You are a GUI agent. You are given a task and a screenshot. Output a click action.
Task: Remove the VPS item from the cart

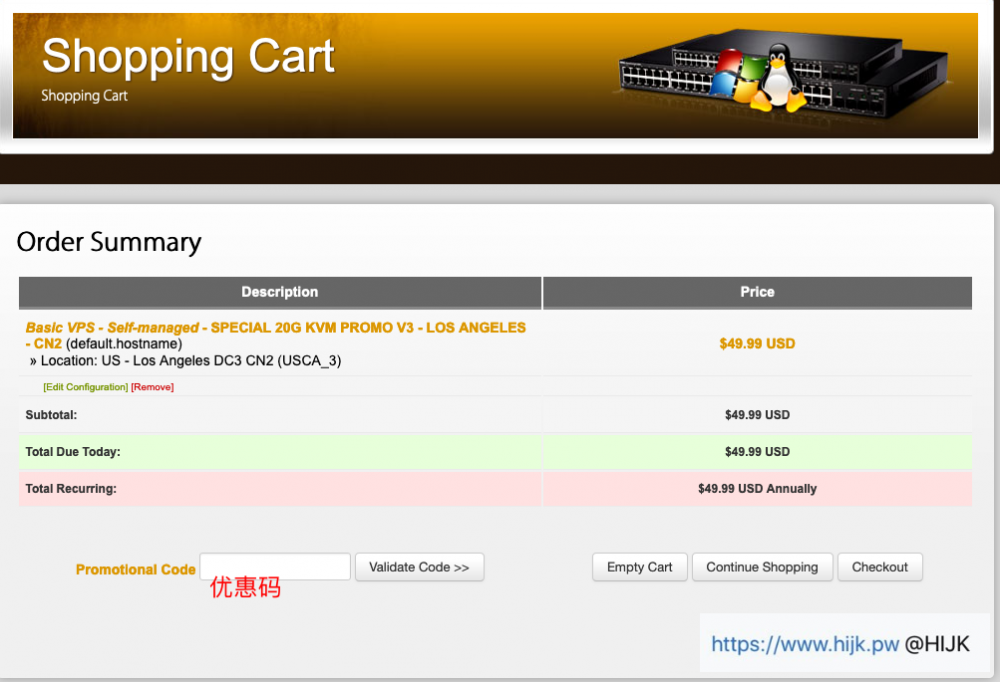[x=152, y=387]
